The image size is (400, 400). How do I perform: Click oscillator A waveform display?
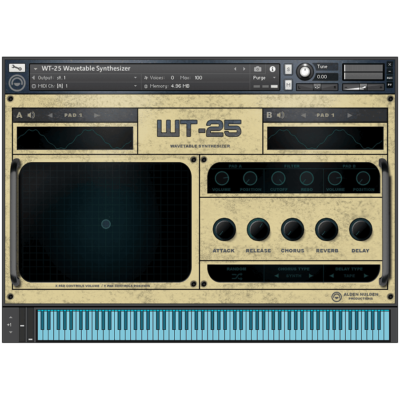click(75, 138)
